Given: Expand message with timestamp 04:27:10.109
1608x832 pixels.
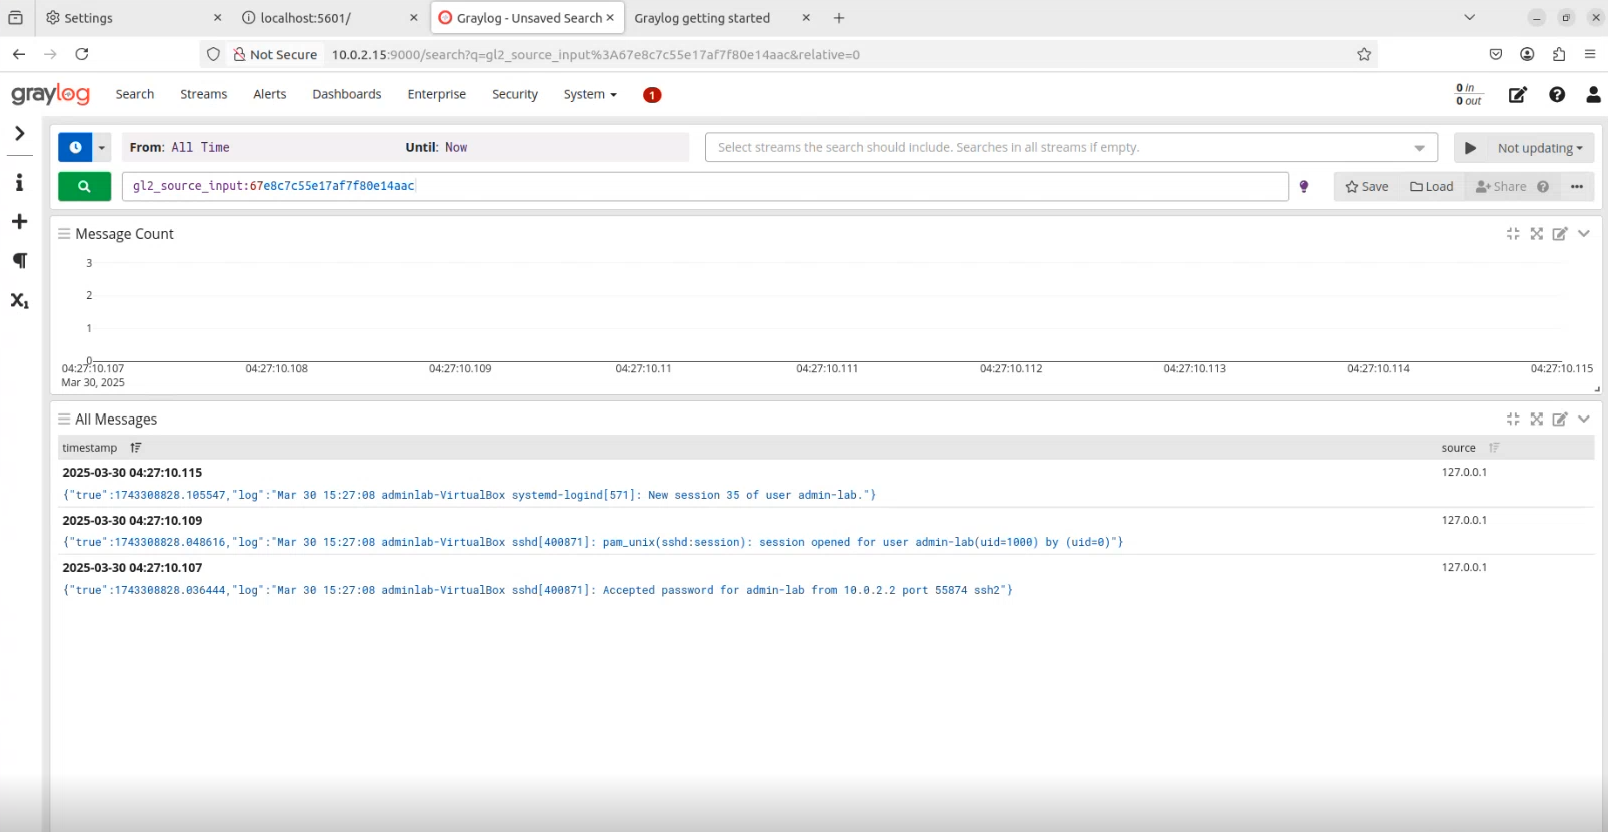Looking at the screenshot, I should click(132, 521).
